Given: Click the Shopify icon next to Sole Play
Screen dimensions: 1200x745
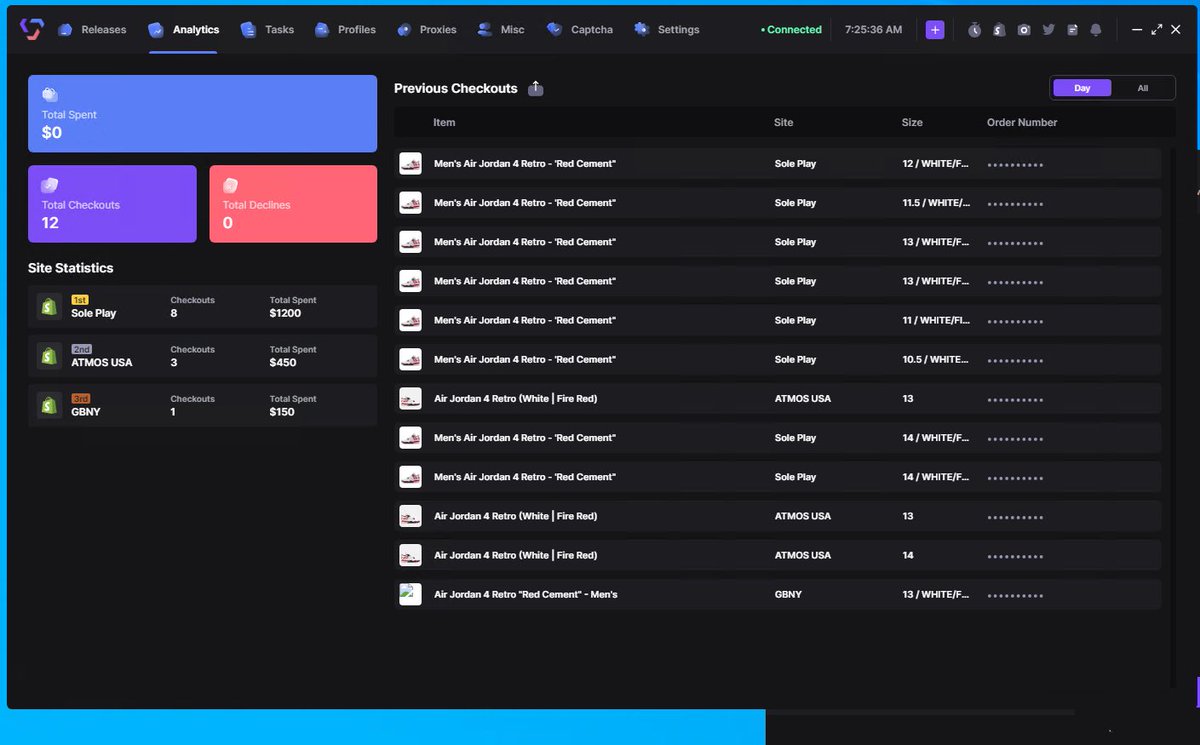Looking at the screenshot, I should 48,306.
